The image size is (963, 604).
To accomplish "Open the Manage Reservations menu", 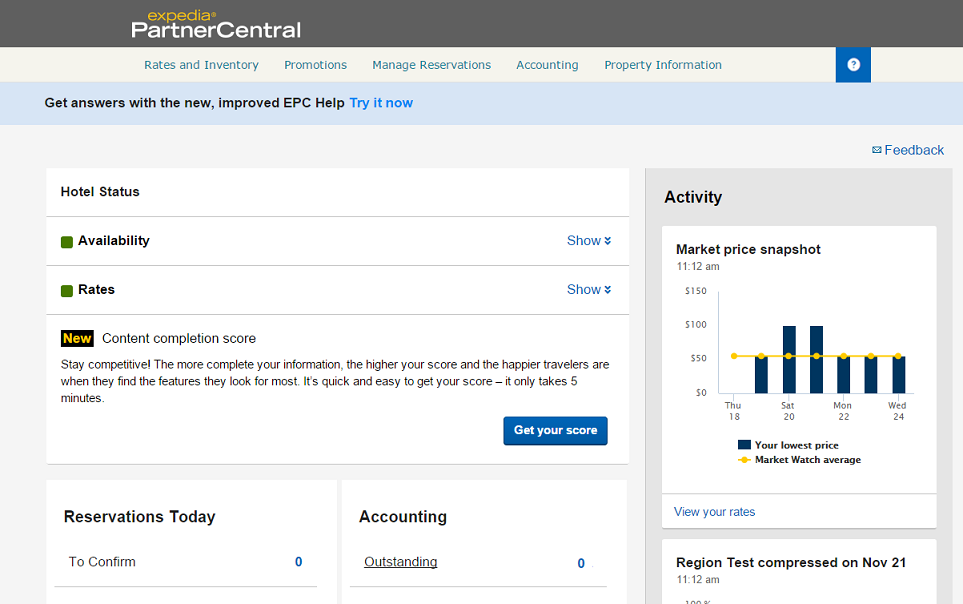I will pos(431,65).
